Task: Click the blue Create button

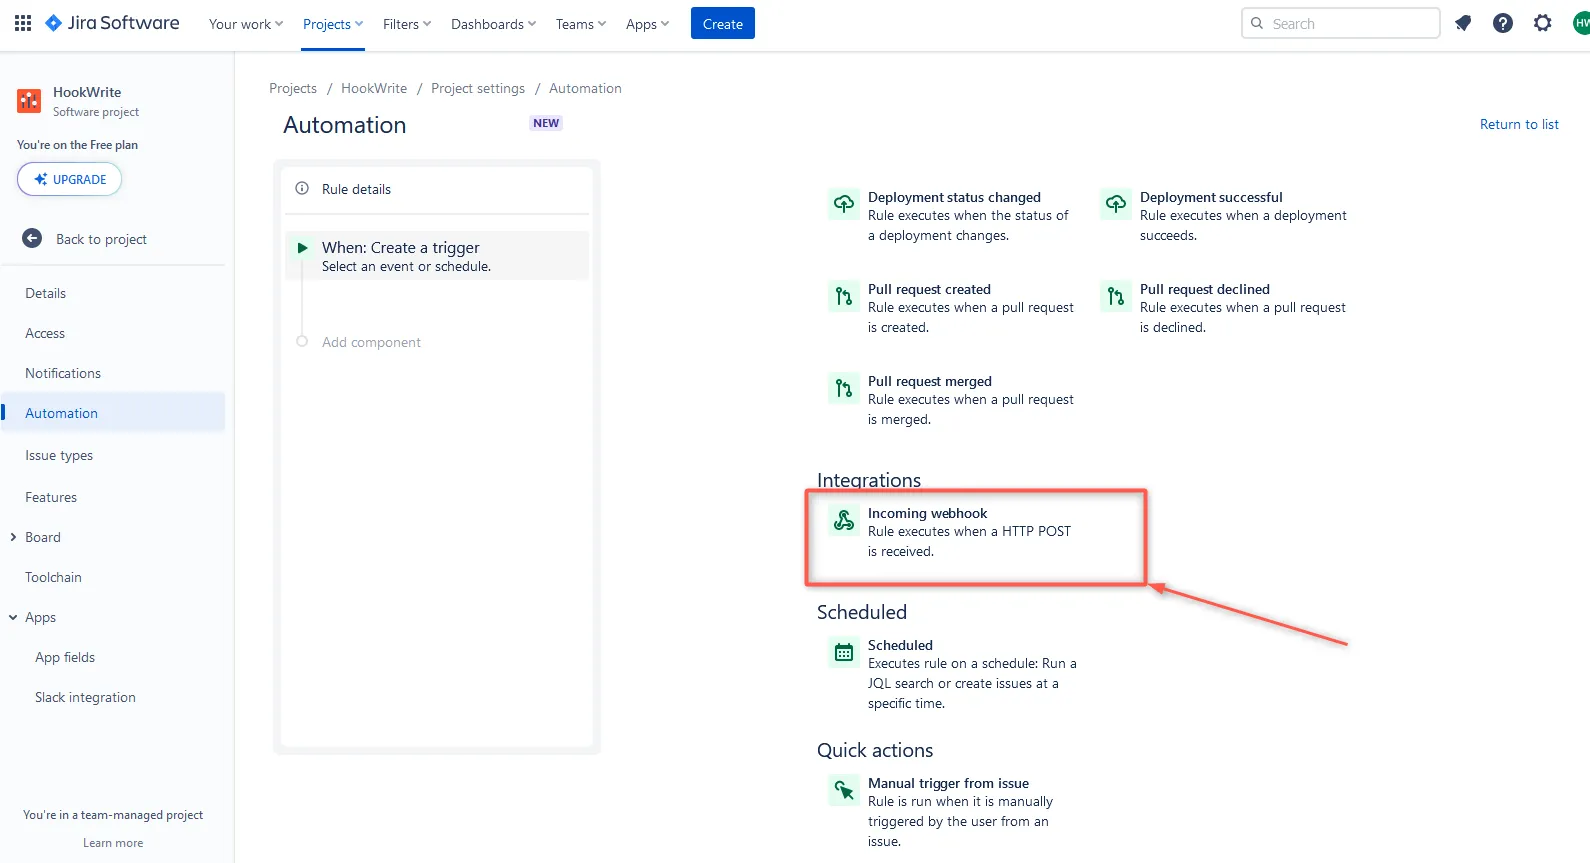Action: (x=723, y=23)
